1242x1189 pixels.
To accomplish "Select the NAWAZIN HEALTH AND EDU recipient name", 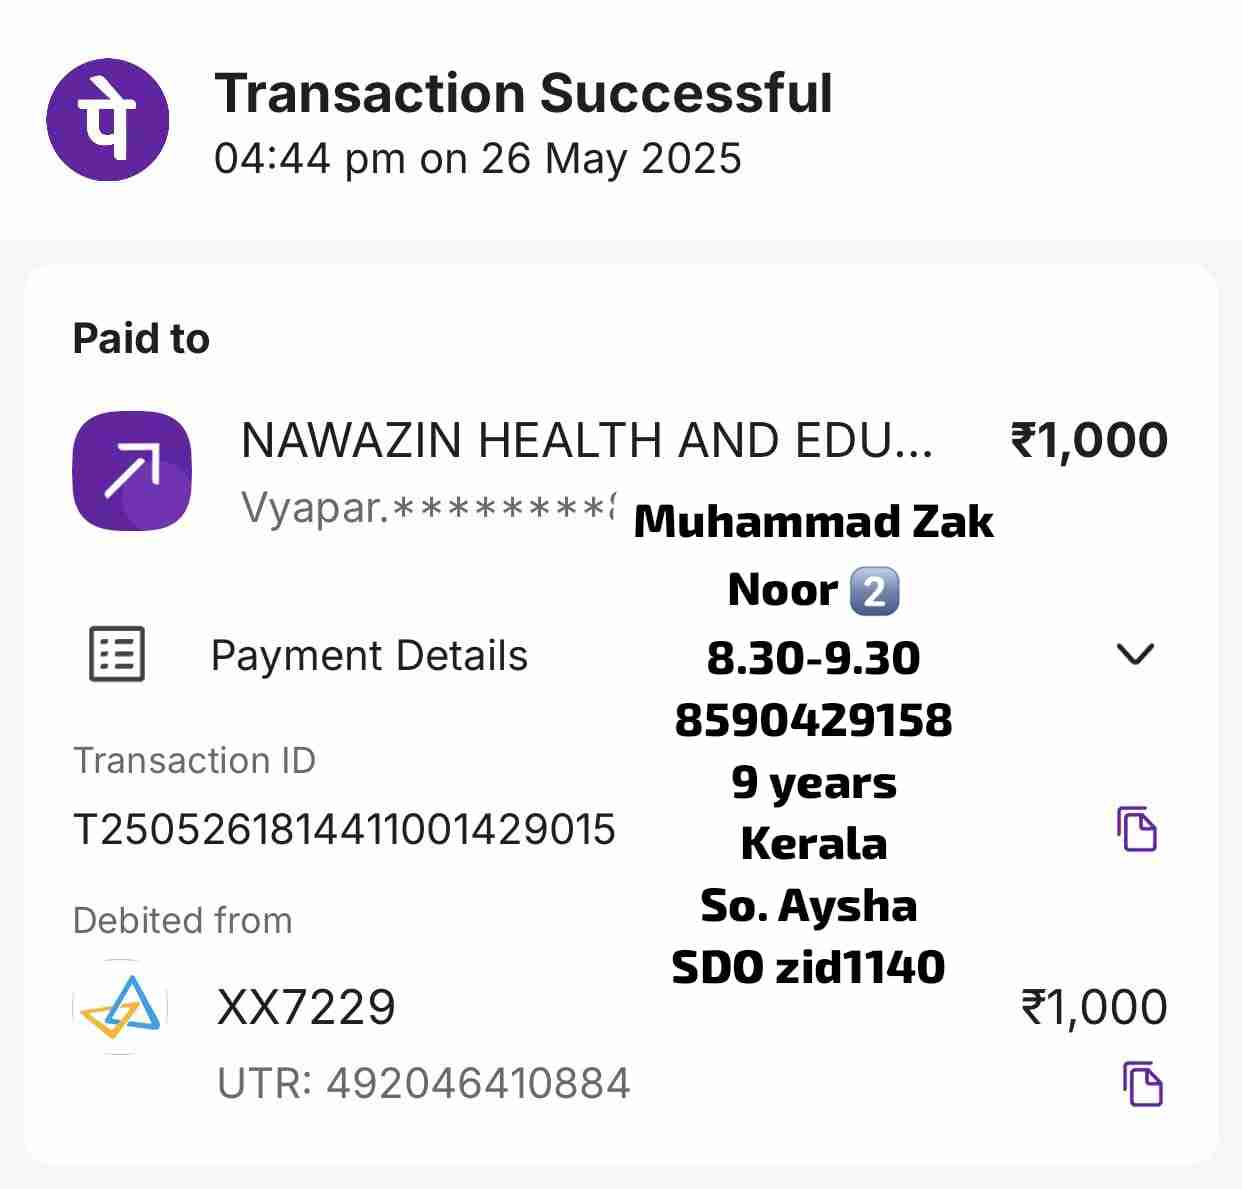I will pos(586,440).
